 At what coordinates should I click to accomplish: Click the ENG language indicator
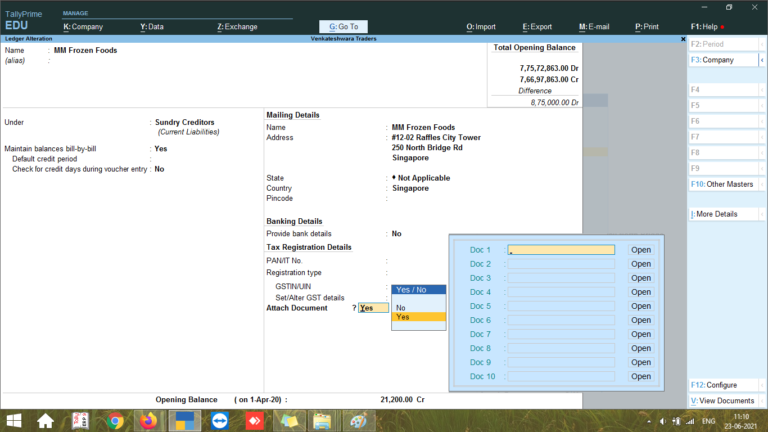point(708,421)
